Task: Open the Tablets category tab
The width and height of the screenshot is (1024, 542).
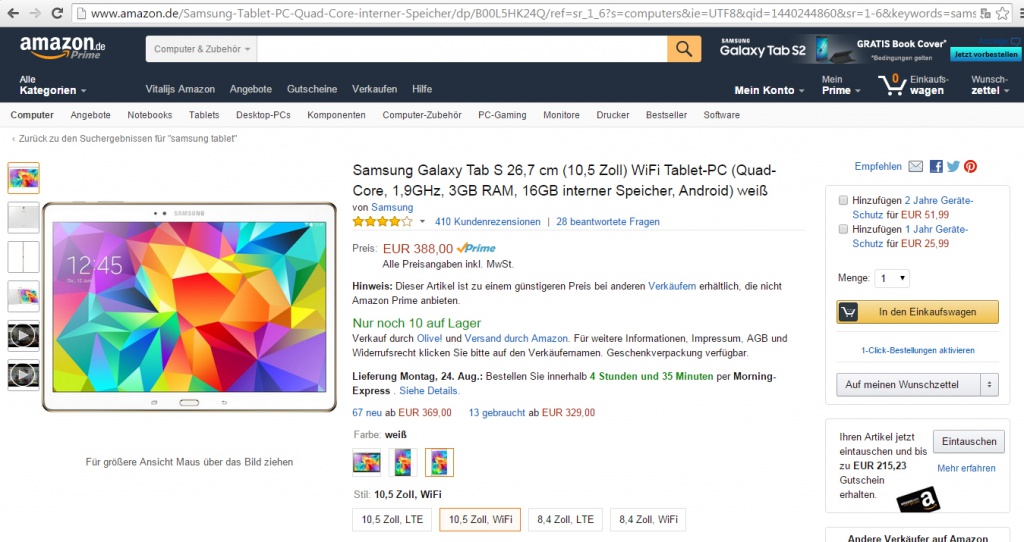Action: 204,115
